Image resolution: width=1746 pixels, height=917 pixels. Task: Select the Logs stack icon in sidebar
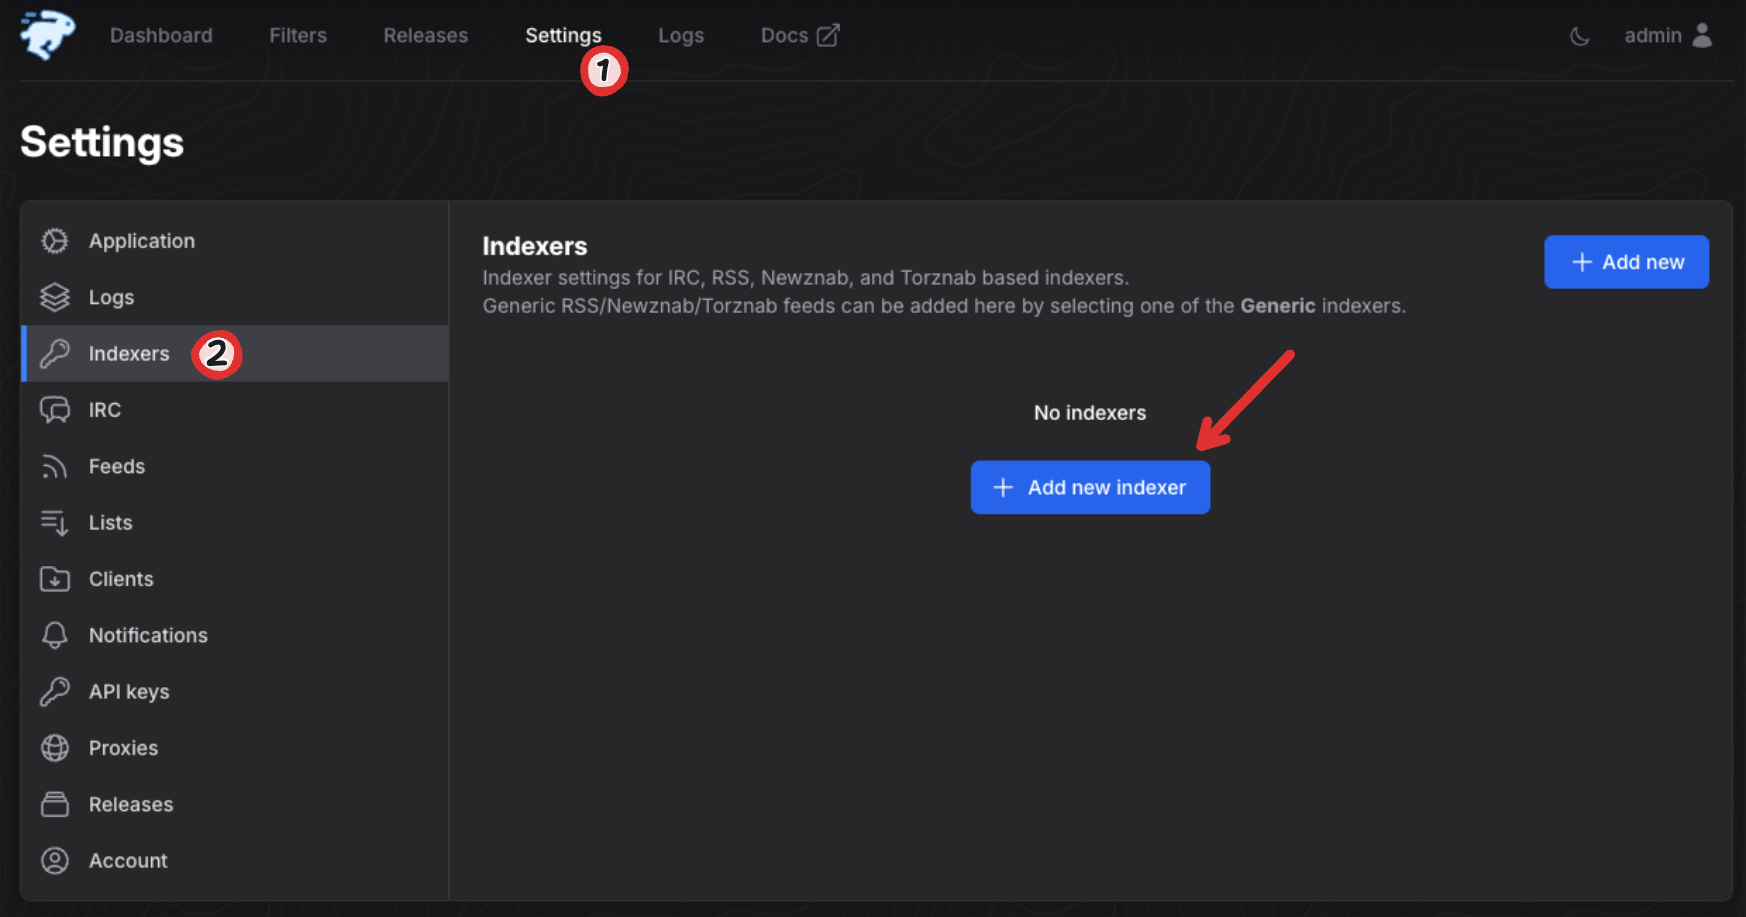coord(55,297)
